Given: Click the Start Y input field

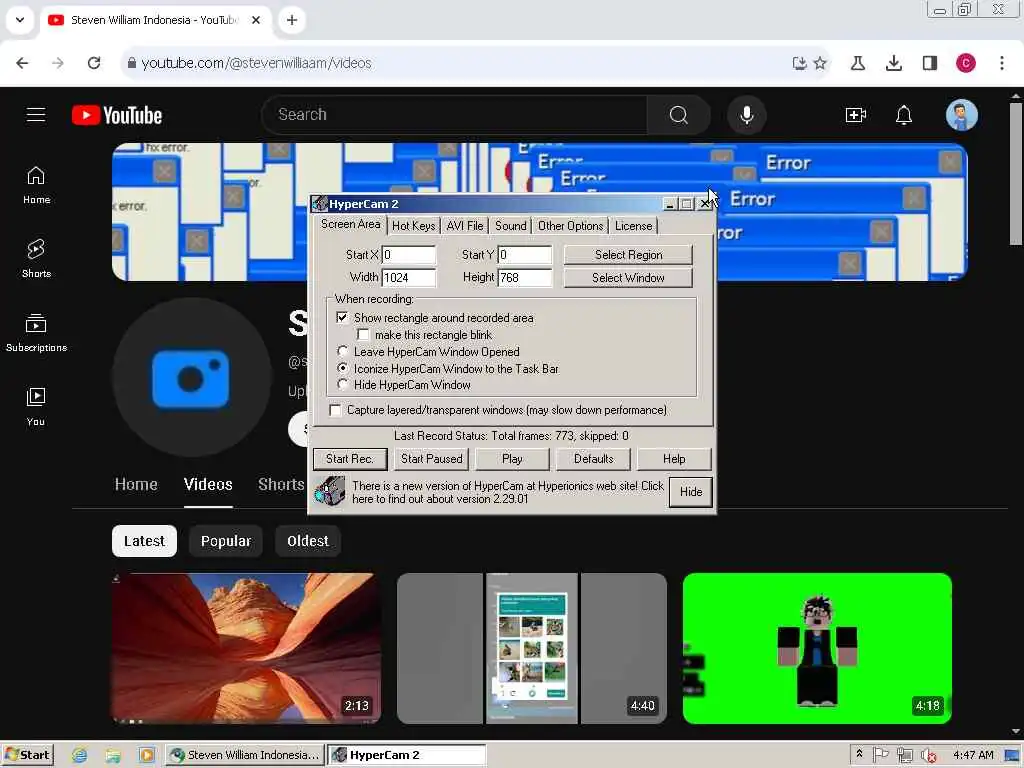Looking at the screenshot, I should (525, 255).
